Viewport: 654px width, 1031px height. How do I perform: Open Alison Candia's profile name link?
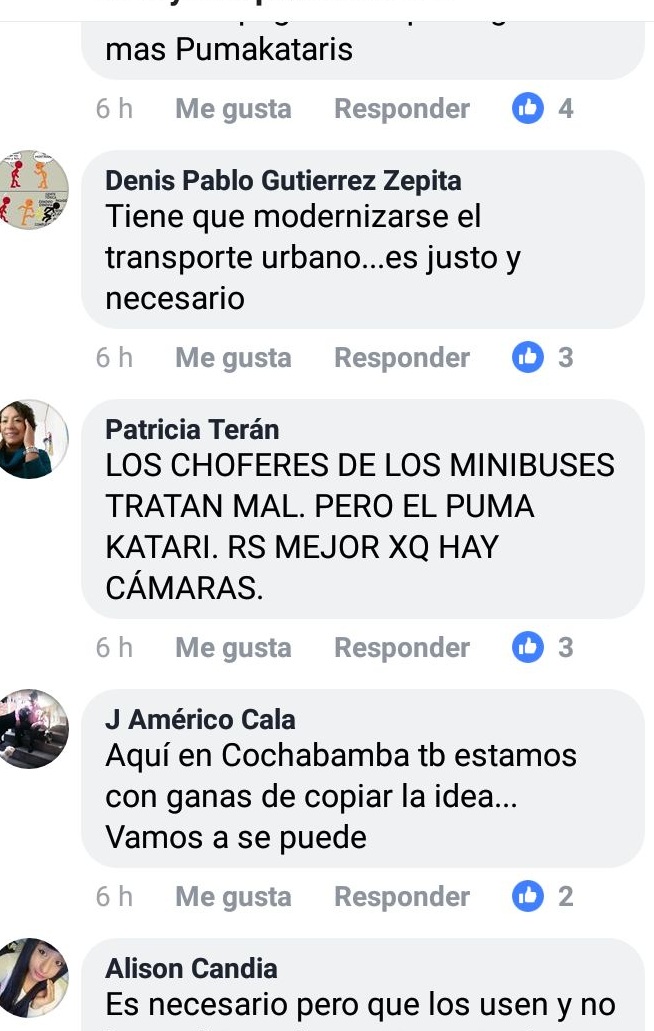click(191, 969)
